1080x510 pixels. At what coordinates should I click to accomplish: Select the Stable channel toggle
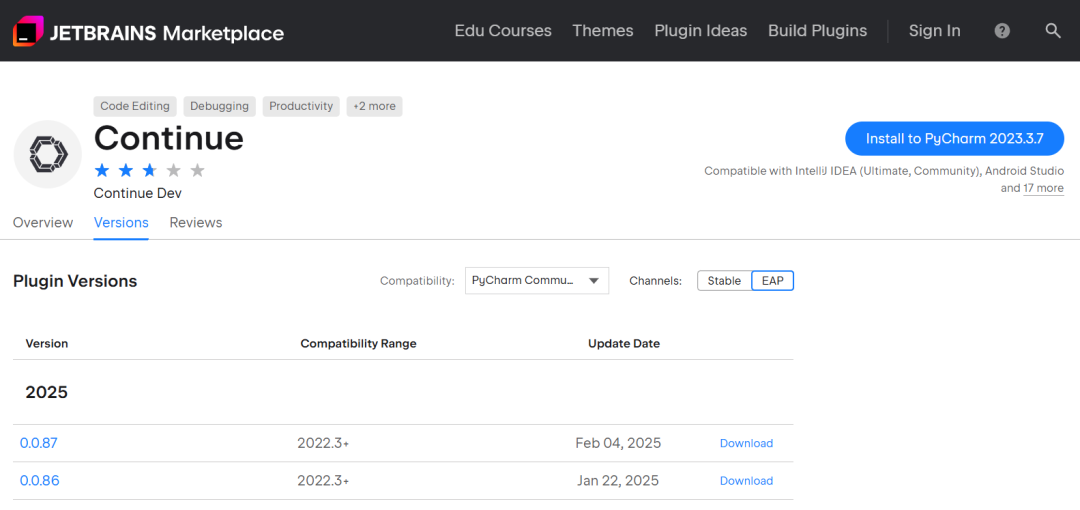(724, 281)
